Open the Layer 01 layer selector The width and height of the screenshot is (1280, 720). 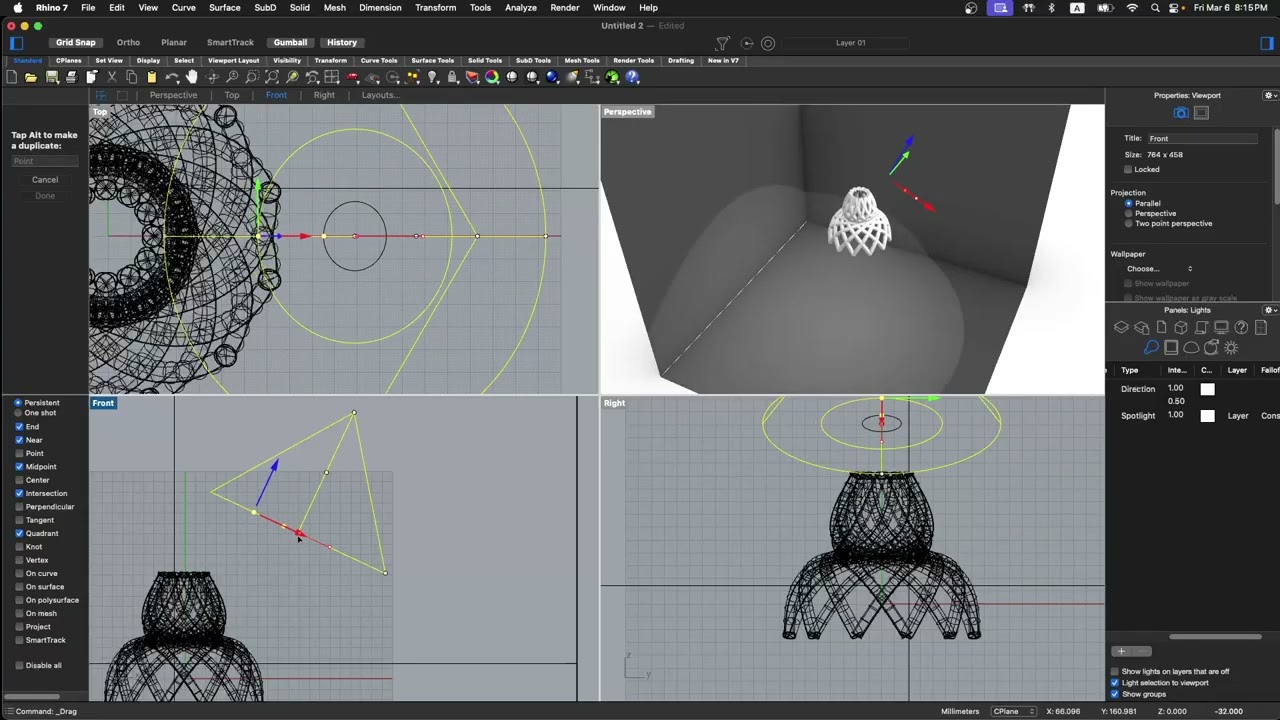(850, 43)
